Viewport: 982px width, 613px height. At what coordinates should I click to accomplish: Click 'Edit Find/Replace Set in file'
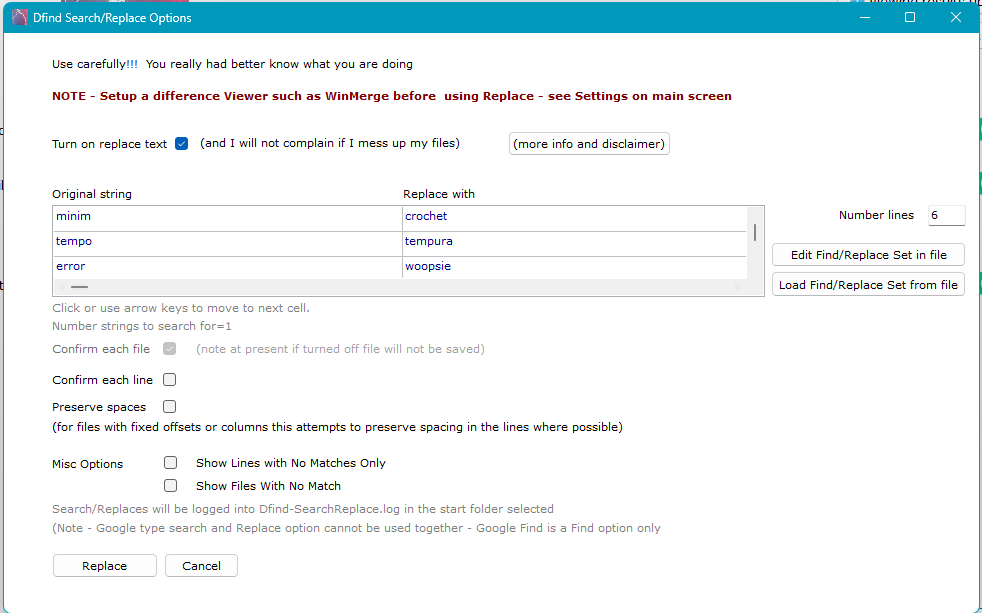[867, 254]
